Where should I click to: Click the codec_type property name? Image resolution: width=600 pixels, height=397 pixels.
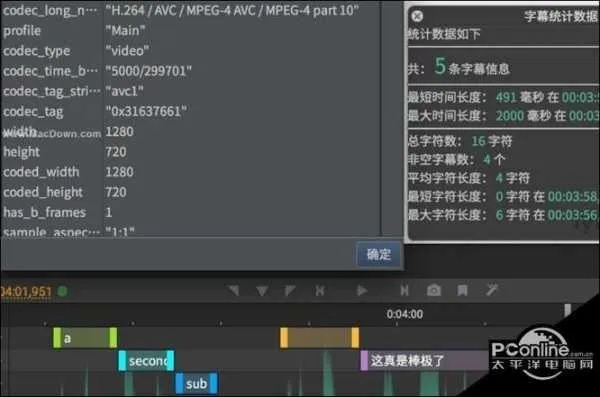pyautogui.click(x=37, y=51)
